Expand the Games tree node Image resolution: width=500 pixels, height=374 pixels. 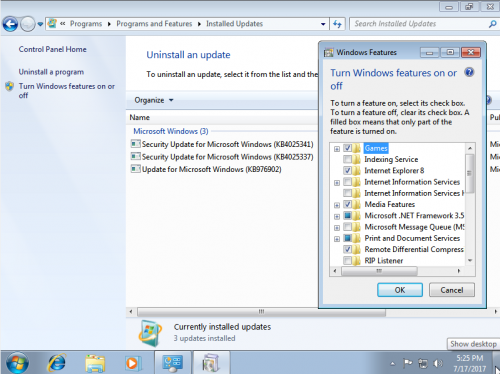[337, 149]
